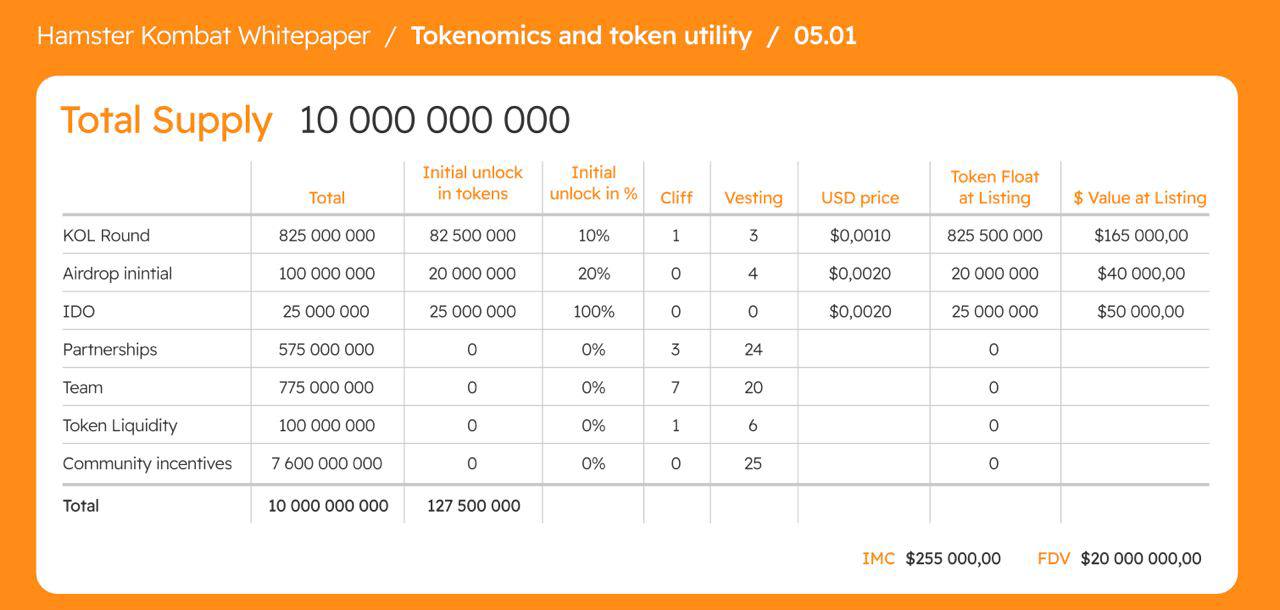Viewport: 1280px width, 610px height.
Task: Select the Airdrop inintial row label
Action: (x=119, y=274)
